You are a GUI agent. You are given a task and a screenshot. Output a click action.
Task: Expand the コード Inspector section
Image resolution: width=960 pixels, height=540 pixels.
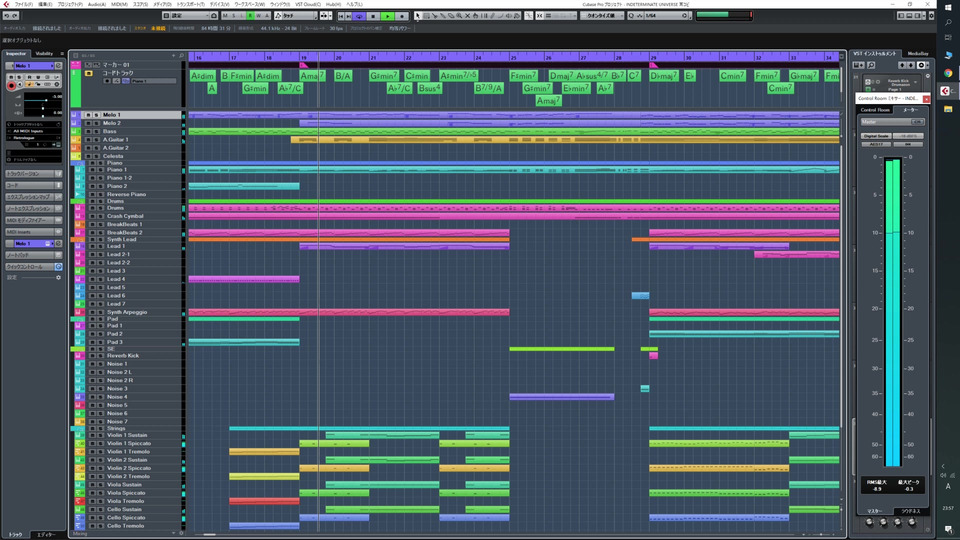pos(33,186)
